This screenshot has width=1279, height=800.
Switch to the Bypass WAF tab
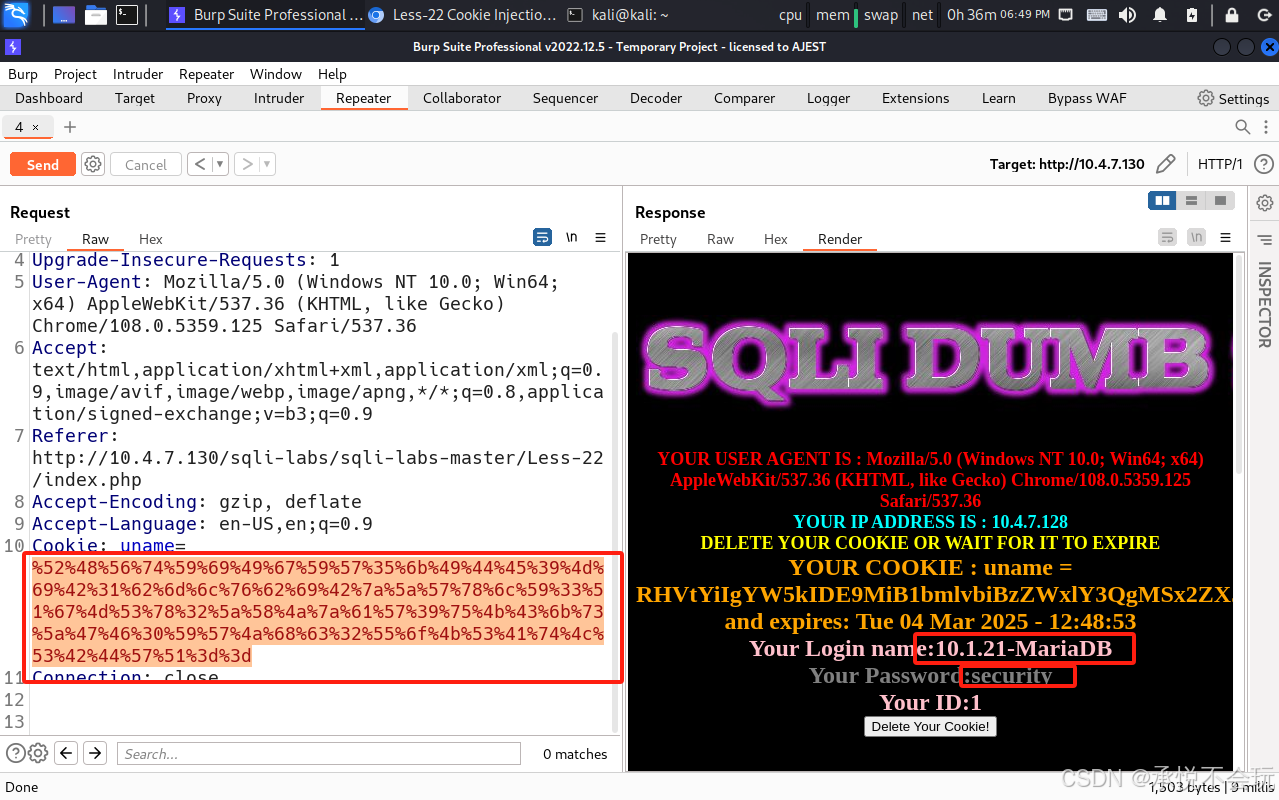1087,98
